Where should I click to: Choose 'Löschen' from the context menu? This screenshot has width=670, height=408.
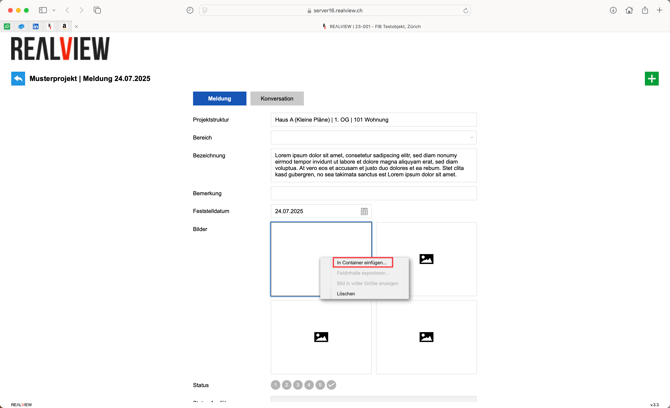pos(346,294)
